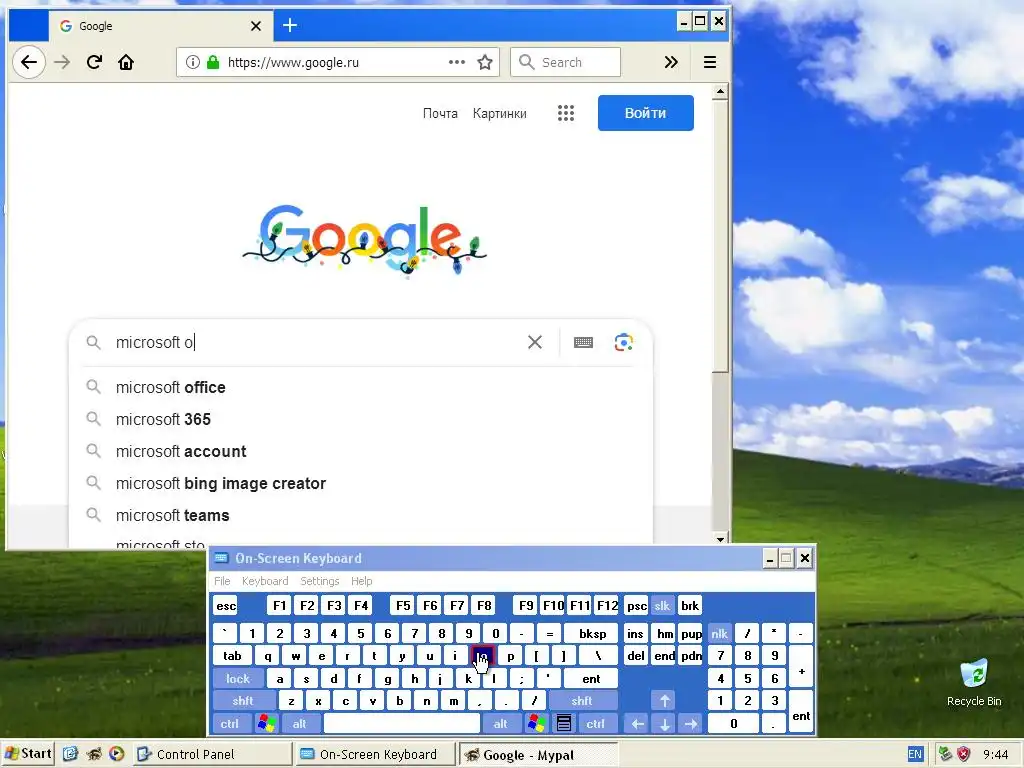Open On-Screen Keyboard Keyboard menu
This screenshot has width=1024, height=768.
point(264,581)
